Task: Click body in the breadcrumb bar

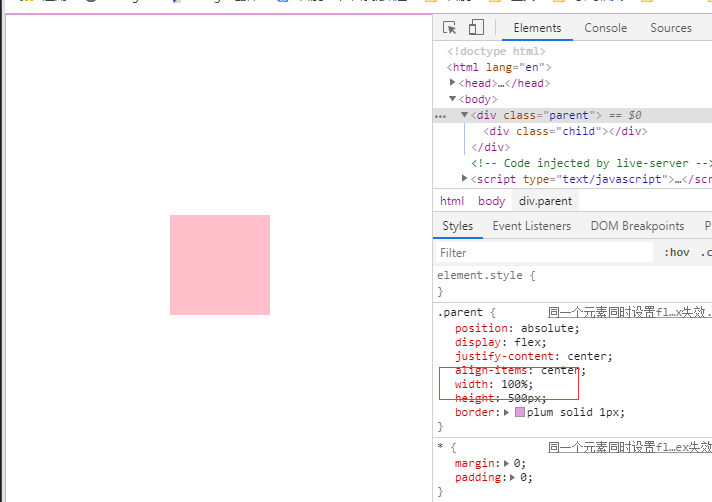Action: [x=491, y=201]
